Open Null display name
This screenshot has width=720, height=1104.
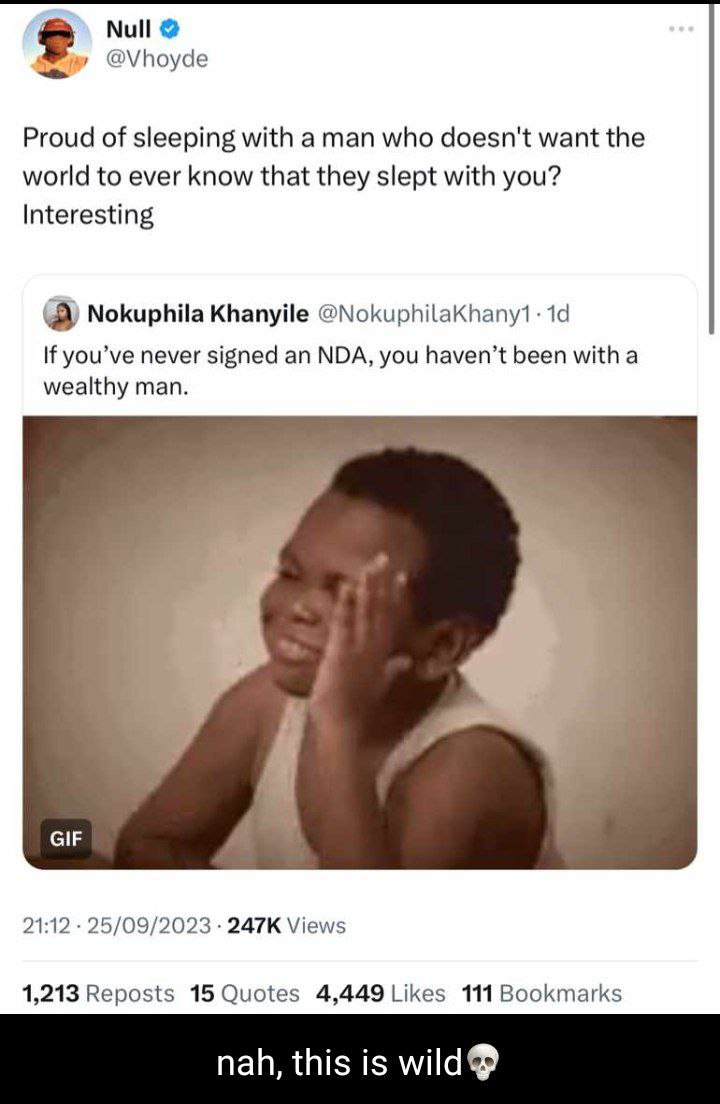click(128, 29)
